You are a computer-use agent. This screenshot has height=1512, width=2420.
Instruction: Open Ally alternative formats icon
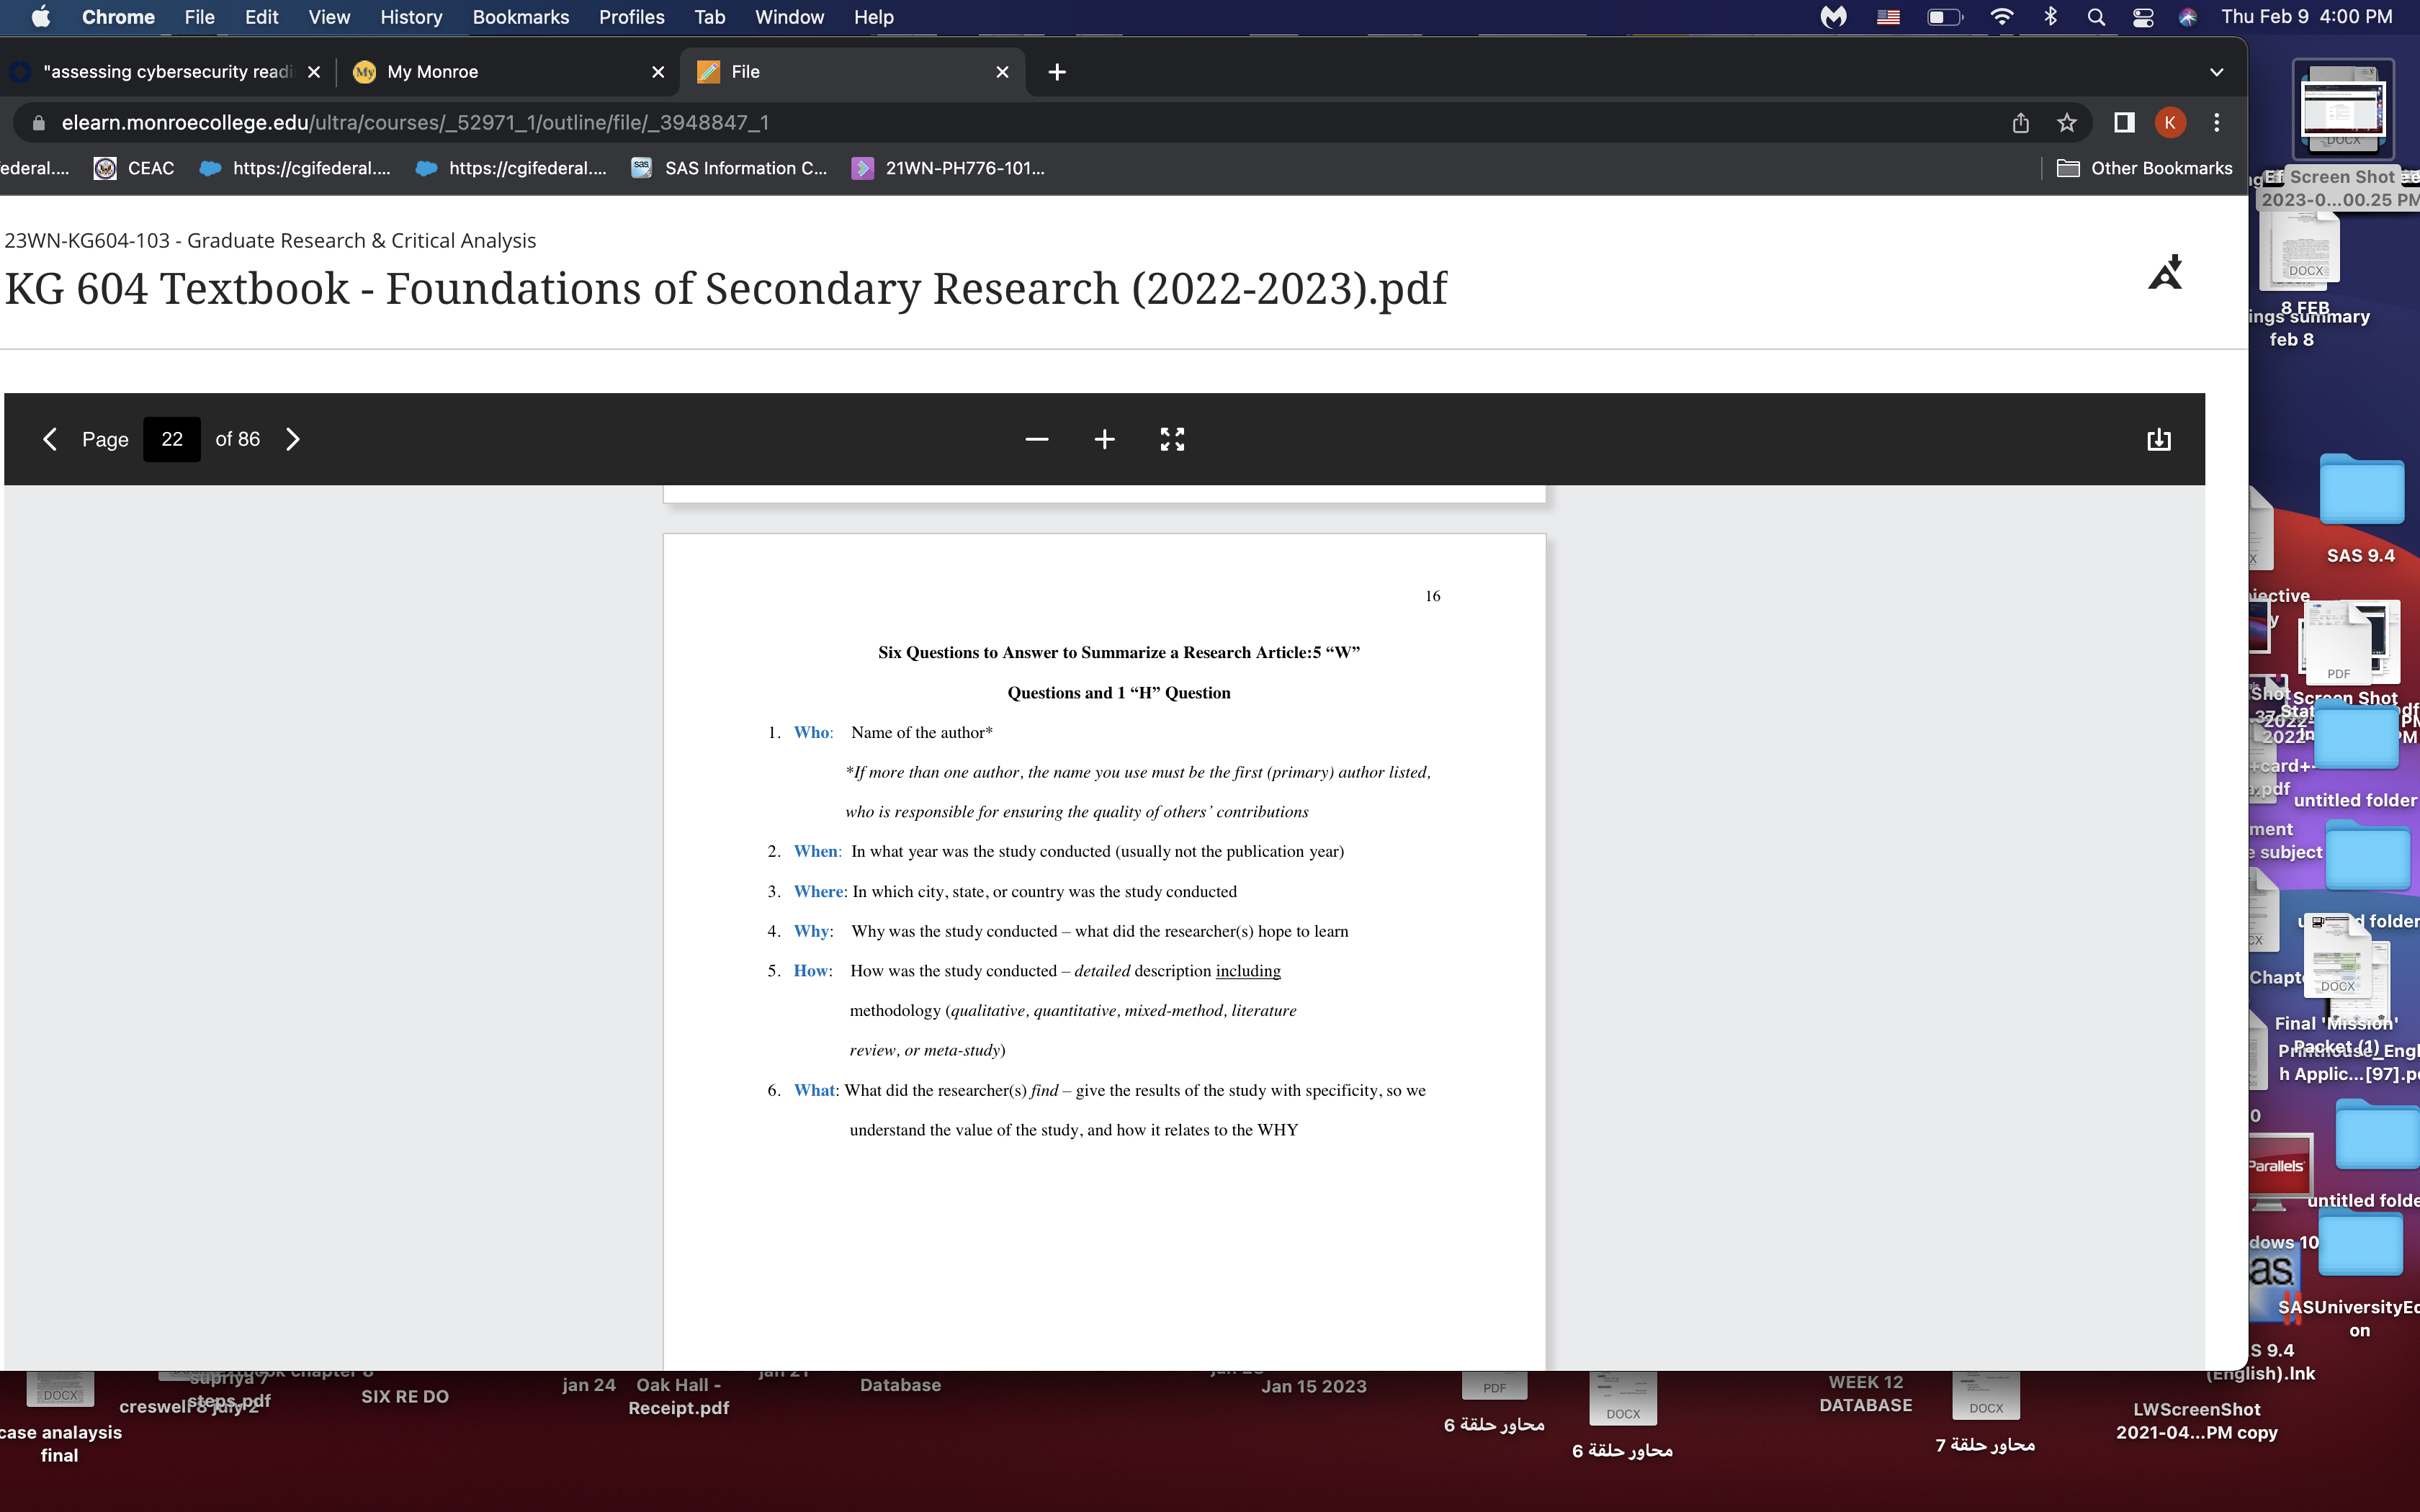pos(2165,272)
